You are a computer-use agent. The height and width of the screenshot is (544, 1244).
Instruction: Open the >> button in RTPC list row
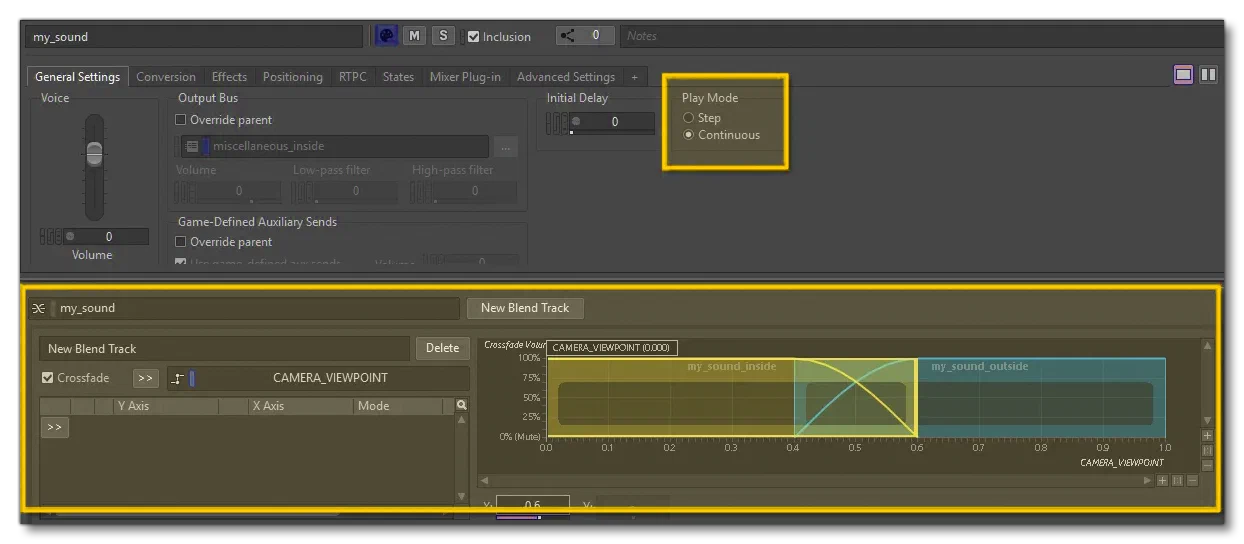click(55, 427)
